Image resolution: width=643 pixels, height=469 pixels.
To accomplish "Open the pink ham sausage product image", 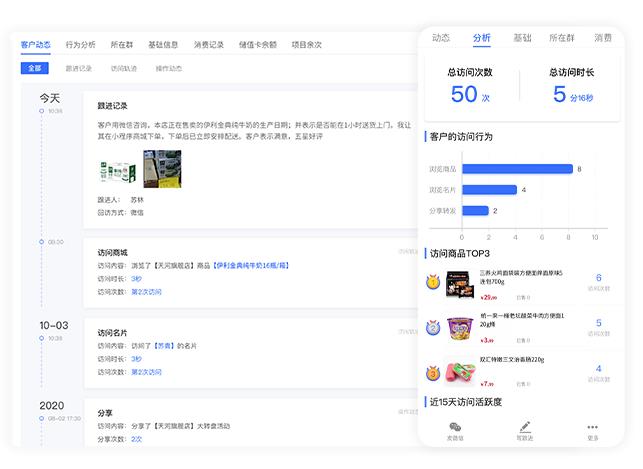I will [x=461, y=373].
